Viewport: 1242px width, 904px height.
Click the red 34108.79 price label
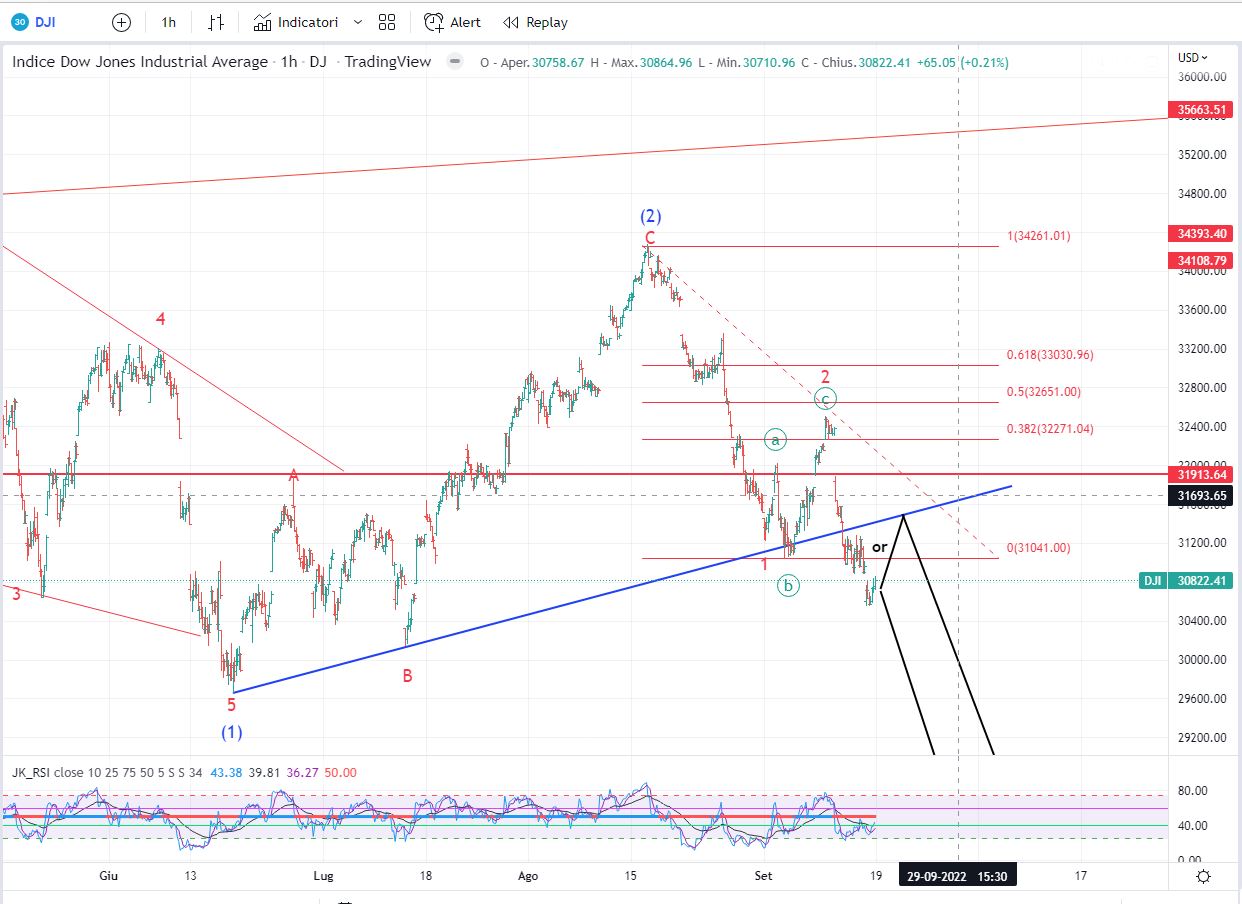click(x=1200, y=262)
